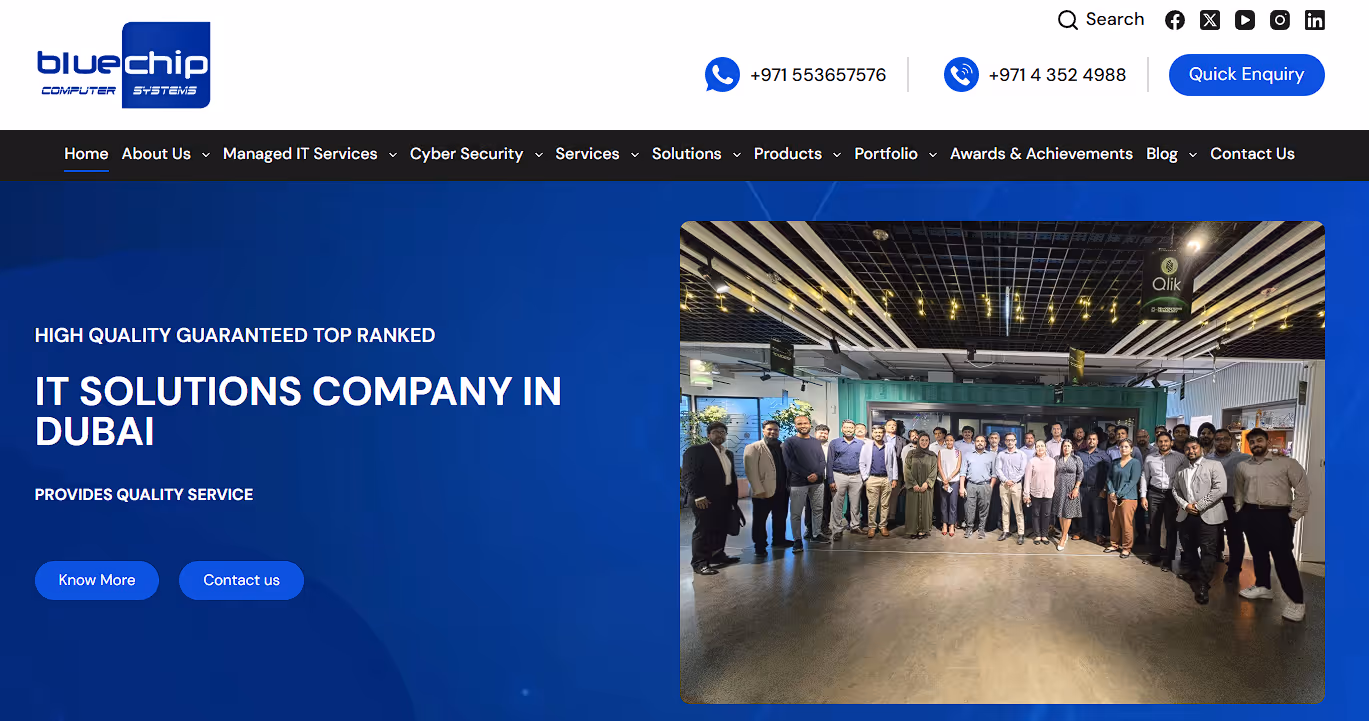Expand the Services dropdown chevron

tap(634, 155)
